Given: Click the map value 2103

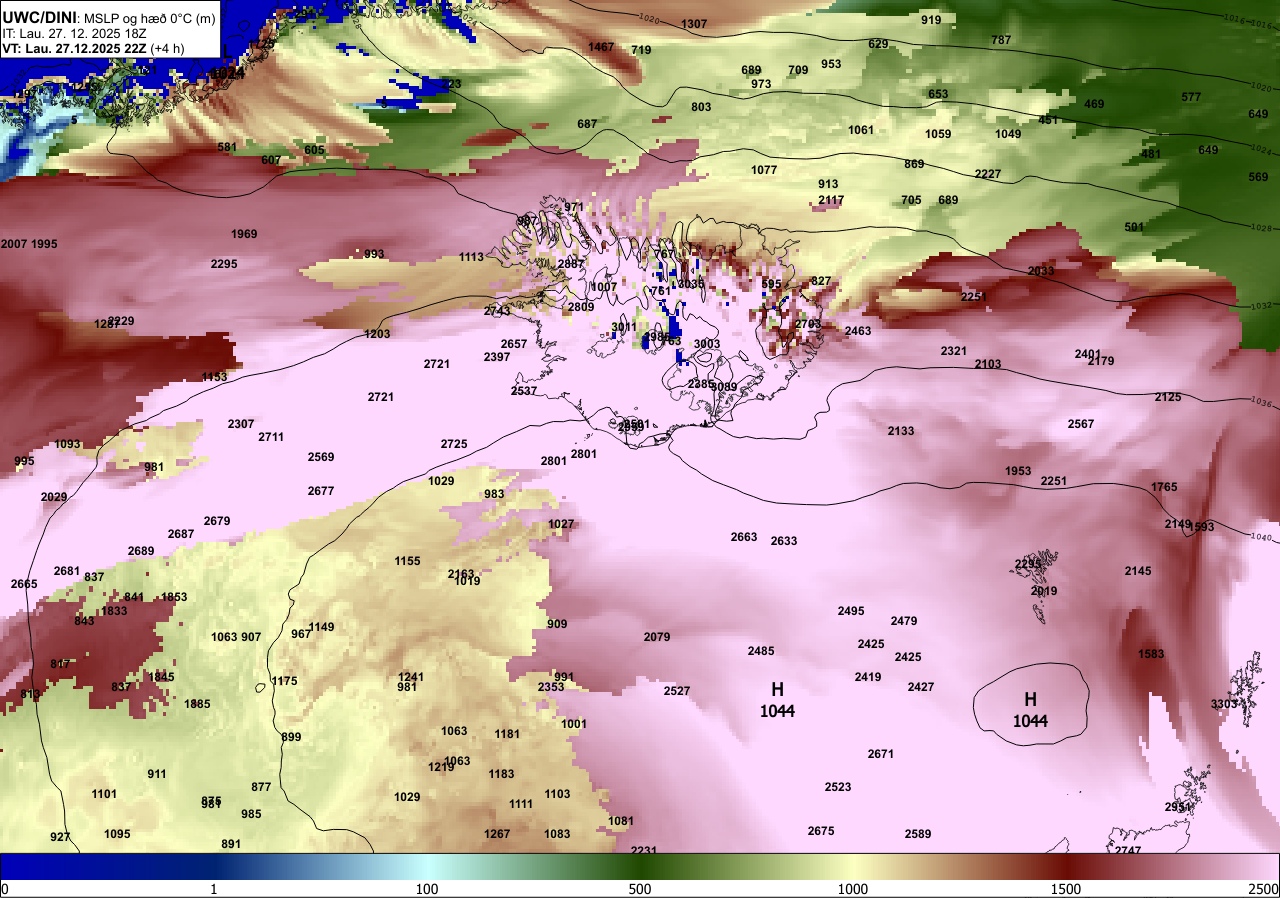Looking at the screenshot, I should pyautogui.click(x=987, y=364).
